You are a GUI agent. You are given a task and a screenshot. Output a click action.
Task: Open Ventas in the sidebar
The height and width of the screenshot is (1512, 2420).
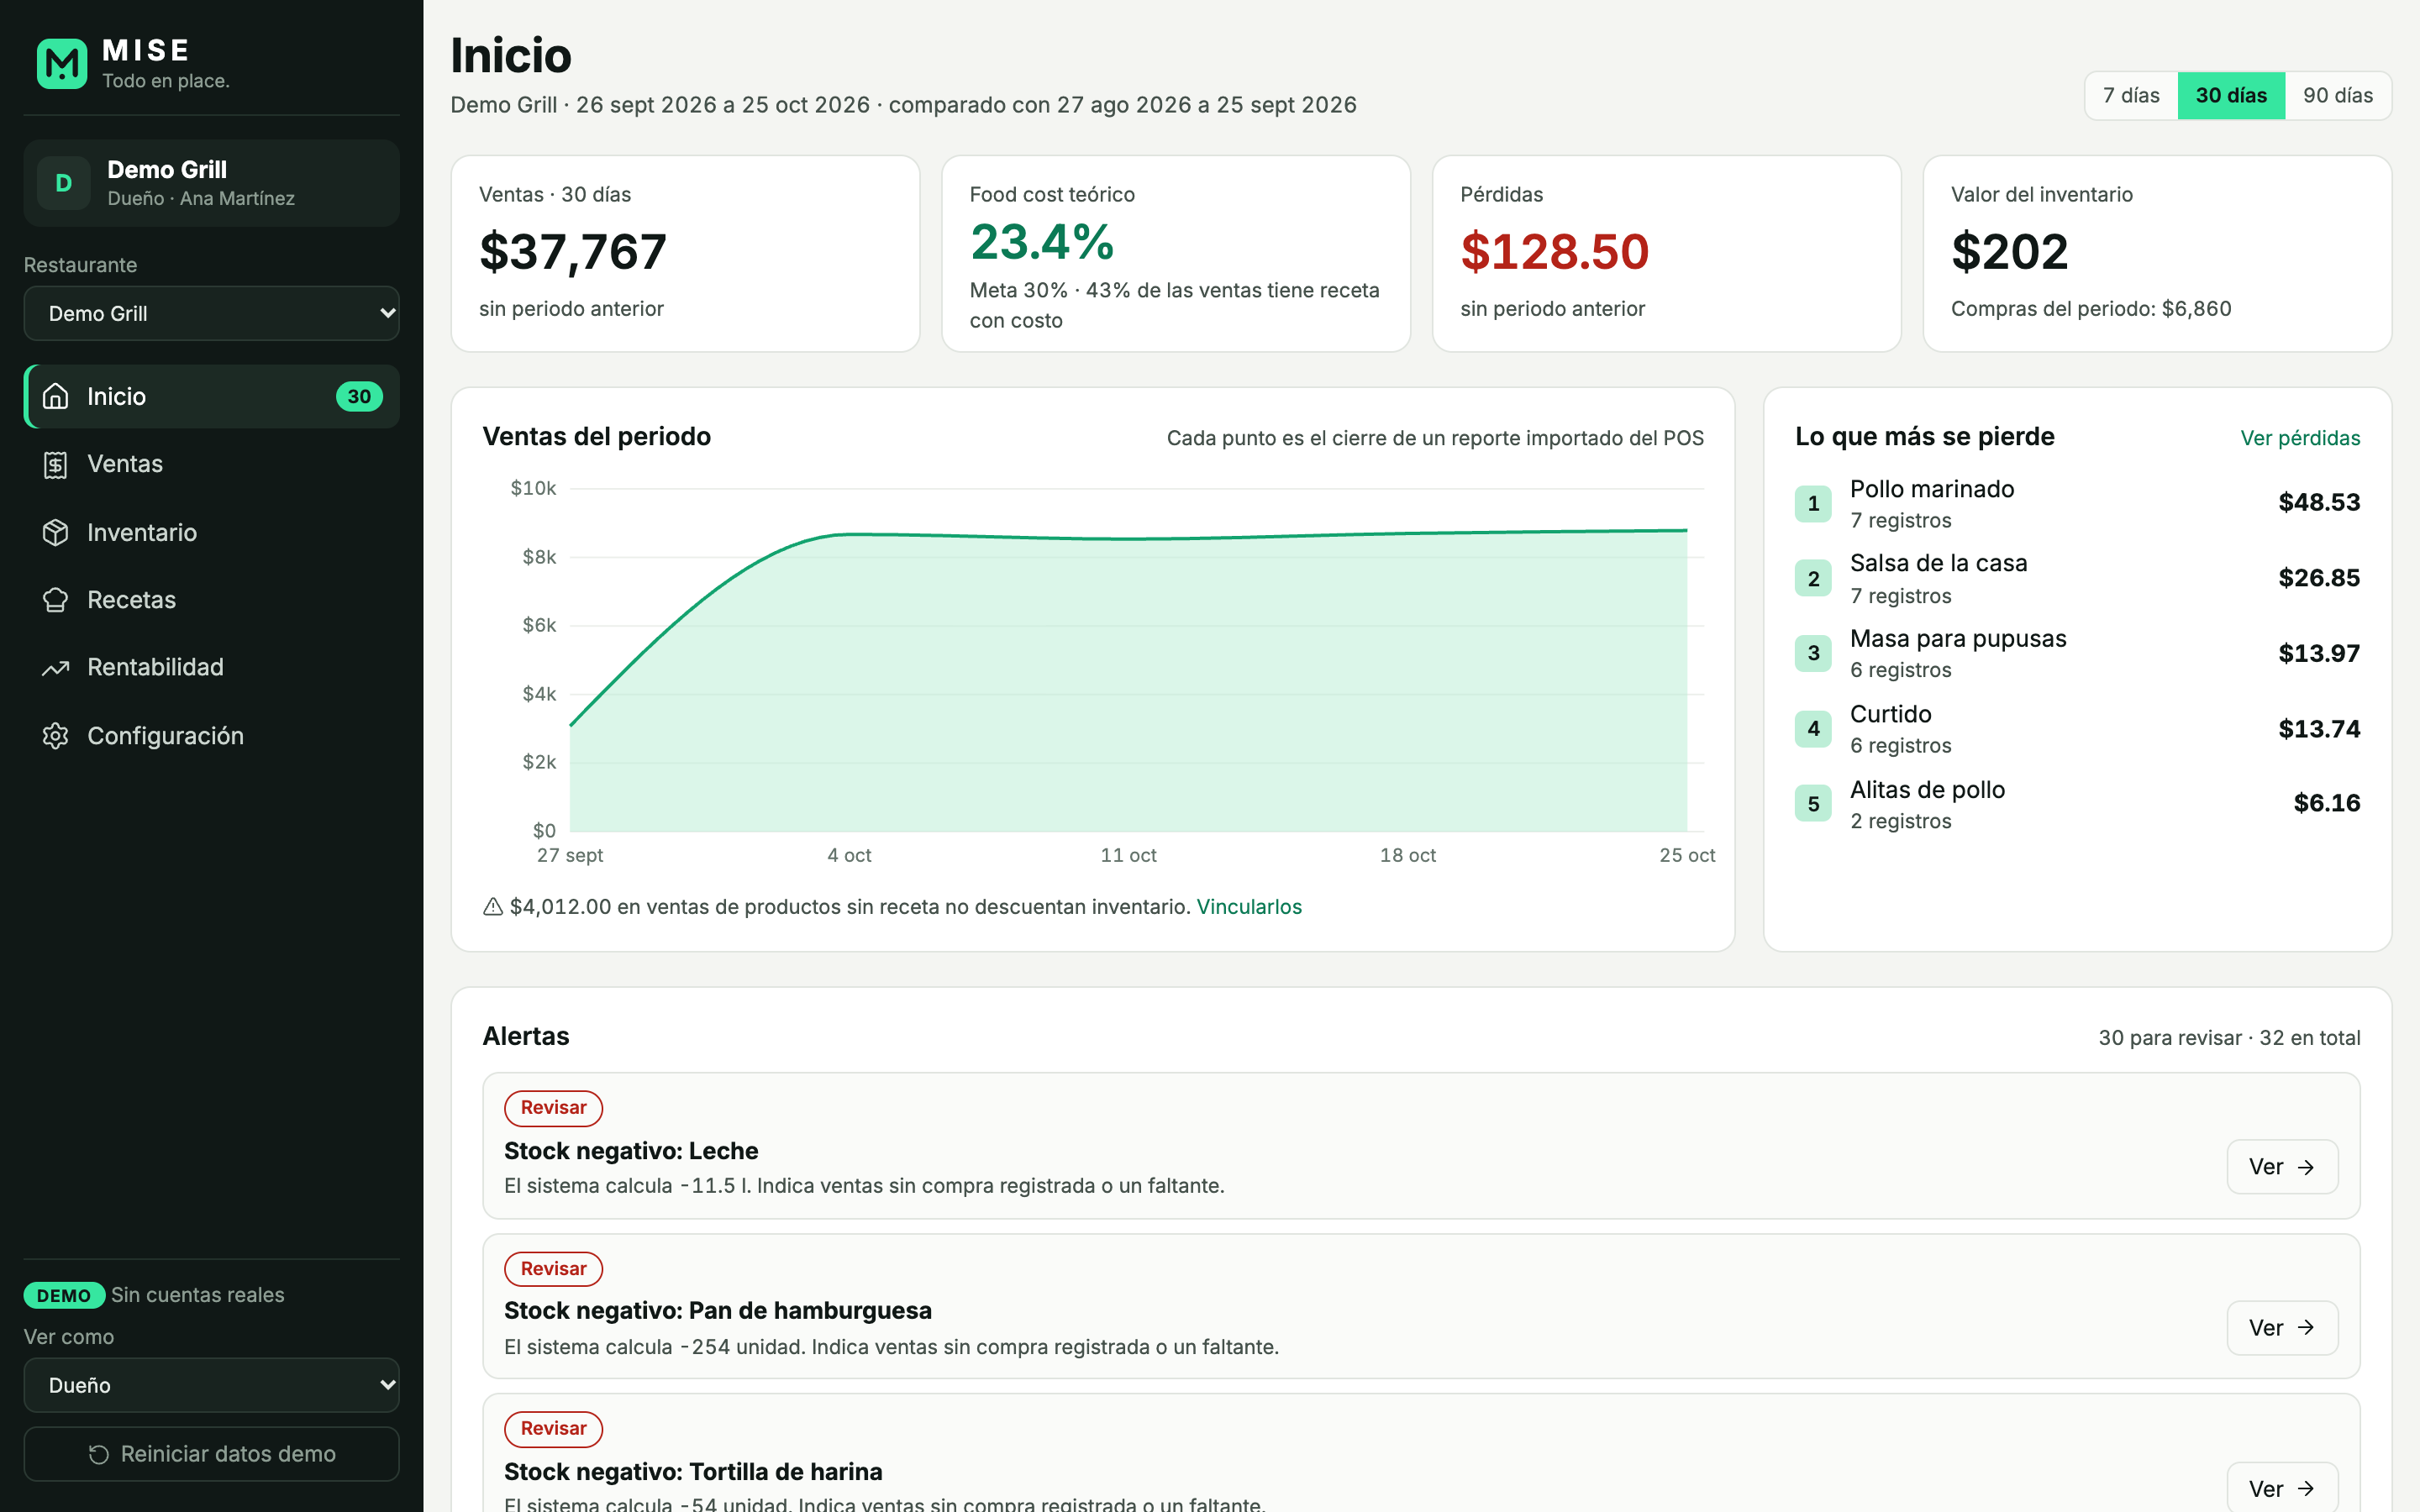(212, 464)
